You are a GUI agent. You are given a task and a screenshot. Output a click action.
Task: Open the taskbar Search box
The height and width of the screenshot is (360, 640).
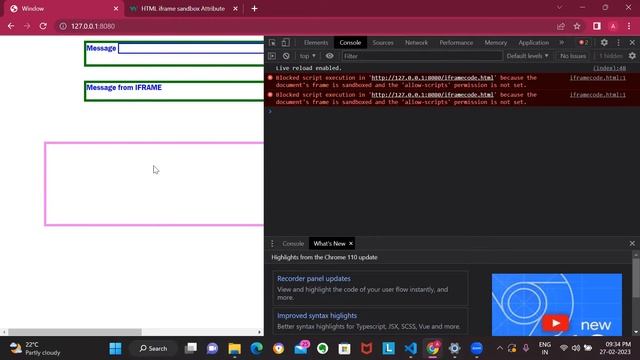coord(153,349)
